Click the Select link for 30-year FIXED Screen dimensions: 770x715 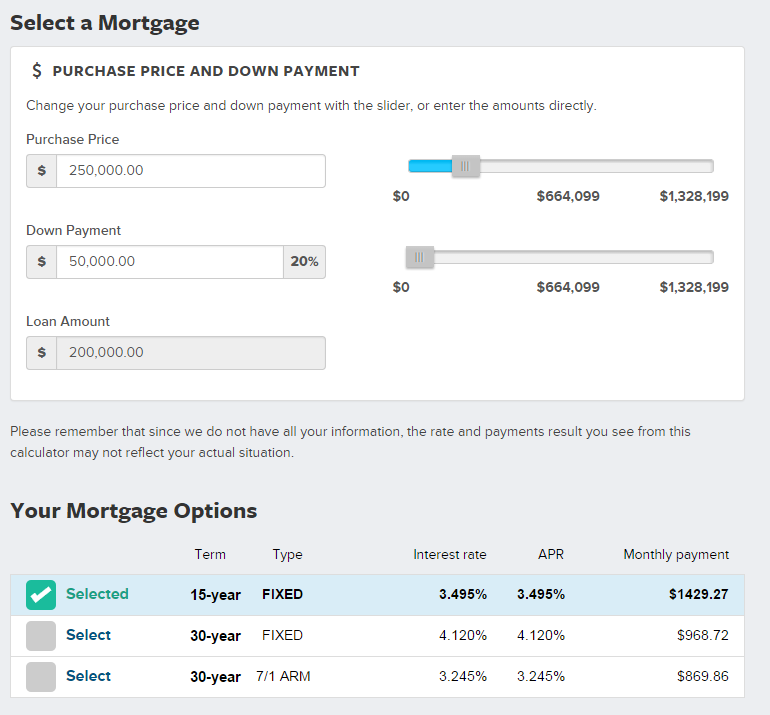(x=88, y=635)
